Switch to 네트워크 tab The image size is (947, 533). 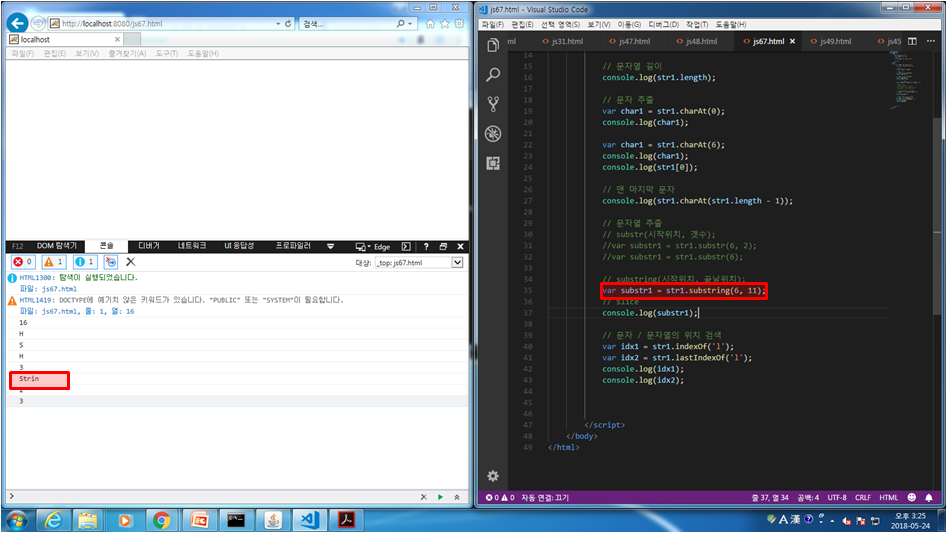click(x=192, y=246)
